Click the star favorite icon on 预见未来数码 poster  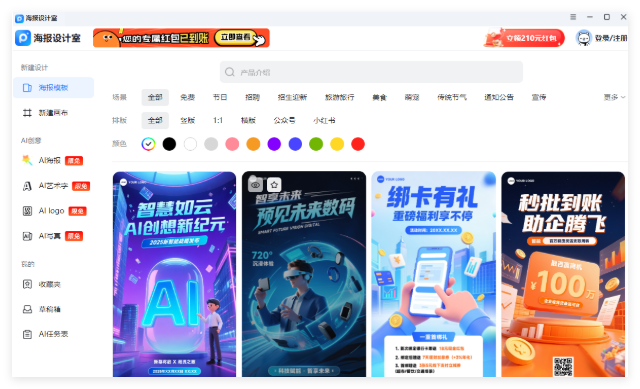pos(274,184)
